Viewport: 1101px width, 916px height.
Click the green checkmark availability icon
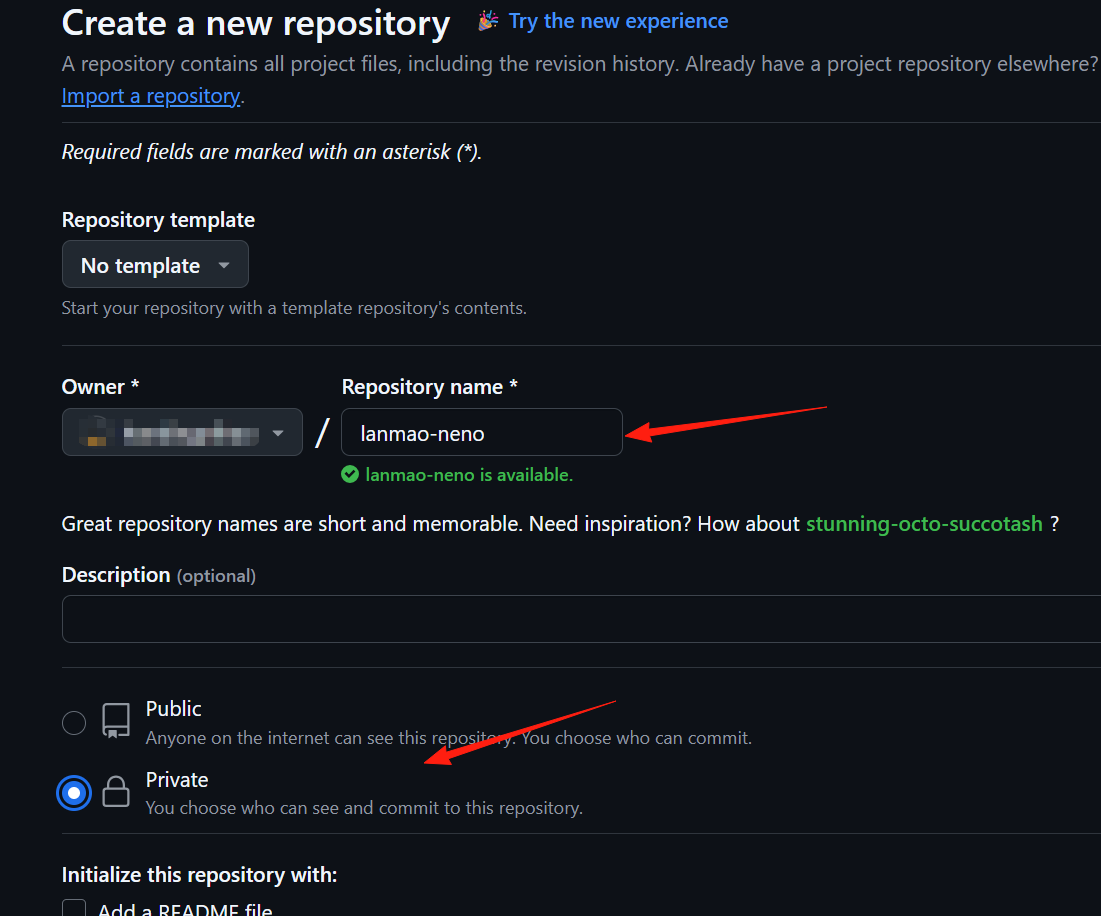pyautogui.click(x=350, y=474)
